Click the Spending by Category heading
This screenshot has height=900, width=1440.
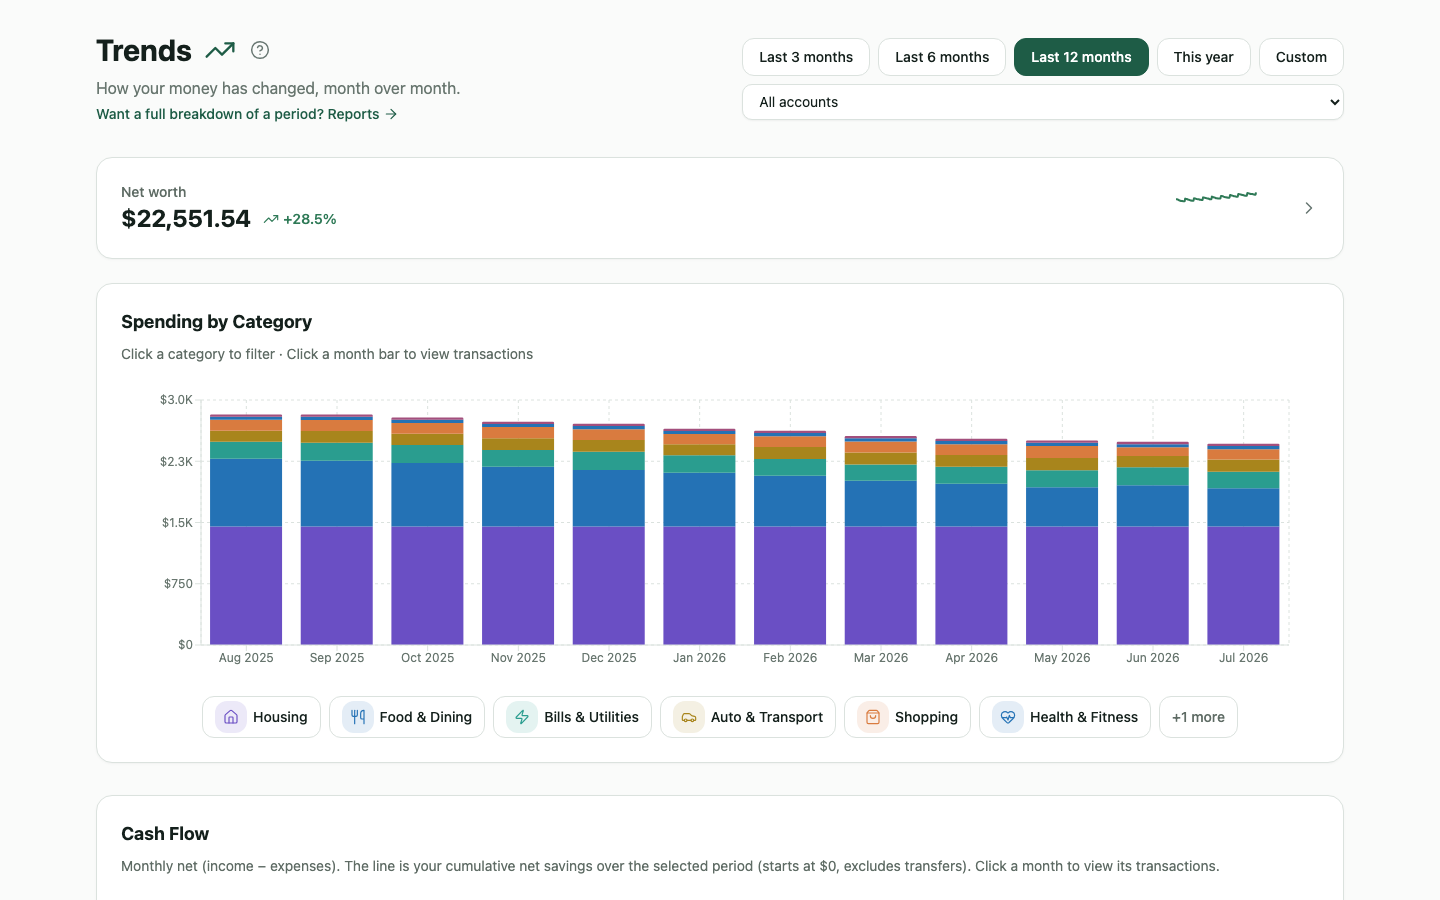coord(217,322)
